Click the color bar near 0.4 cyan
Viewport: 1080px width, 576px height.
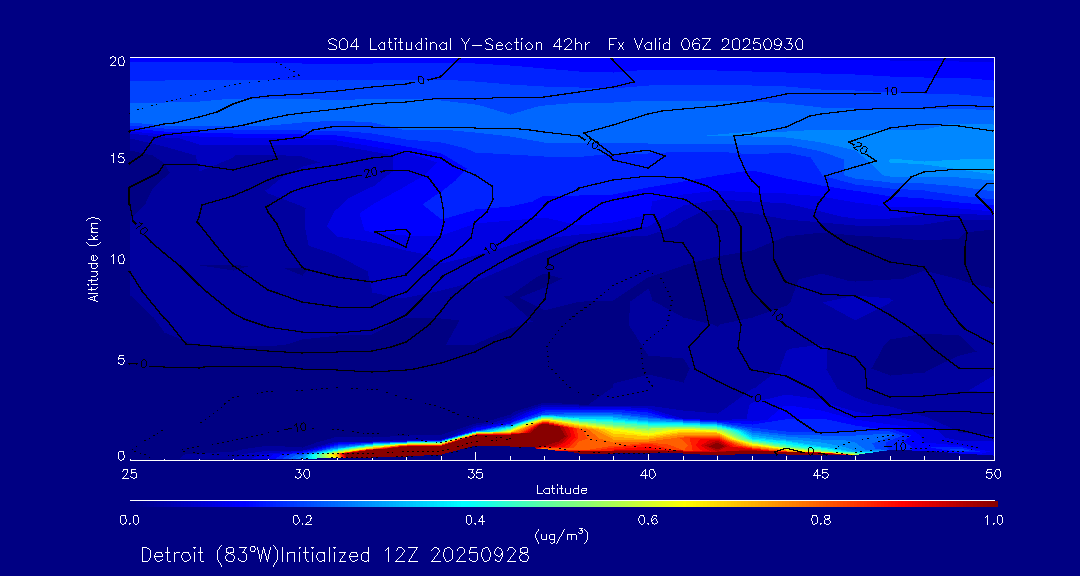pyautogui.click(x=476, y=504)
